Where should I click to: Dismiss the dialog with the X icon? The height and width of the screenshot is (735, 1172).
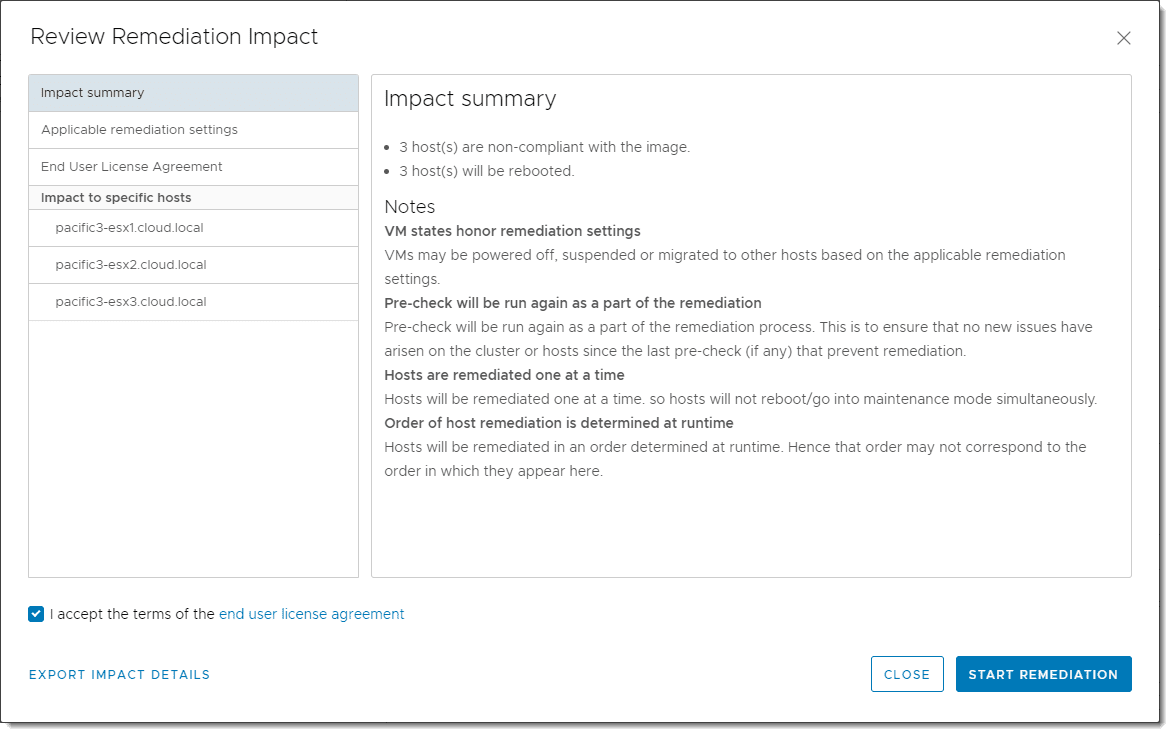click(1123, 38)
